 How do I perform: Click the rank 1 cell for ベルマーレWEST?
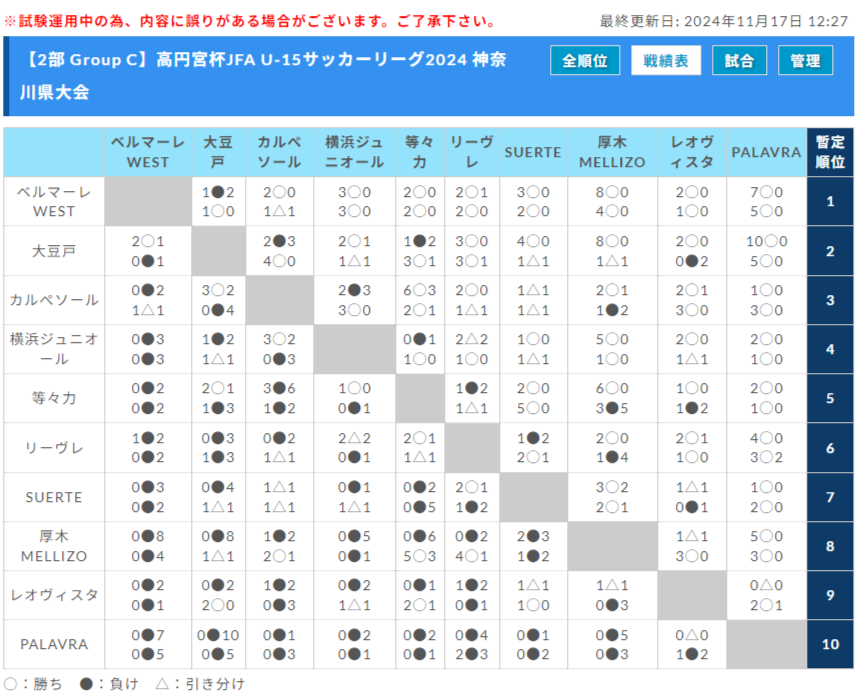click(830, 201)
